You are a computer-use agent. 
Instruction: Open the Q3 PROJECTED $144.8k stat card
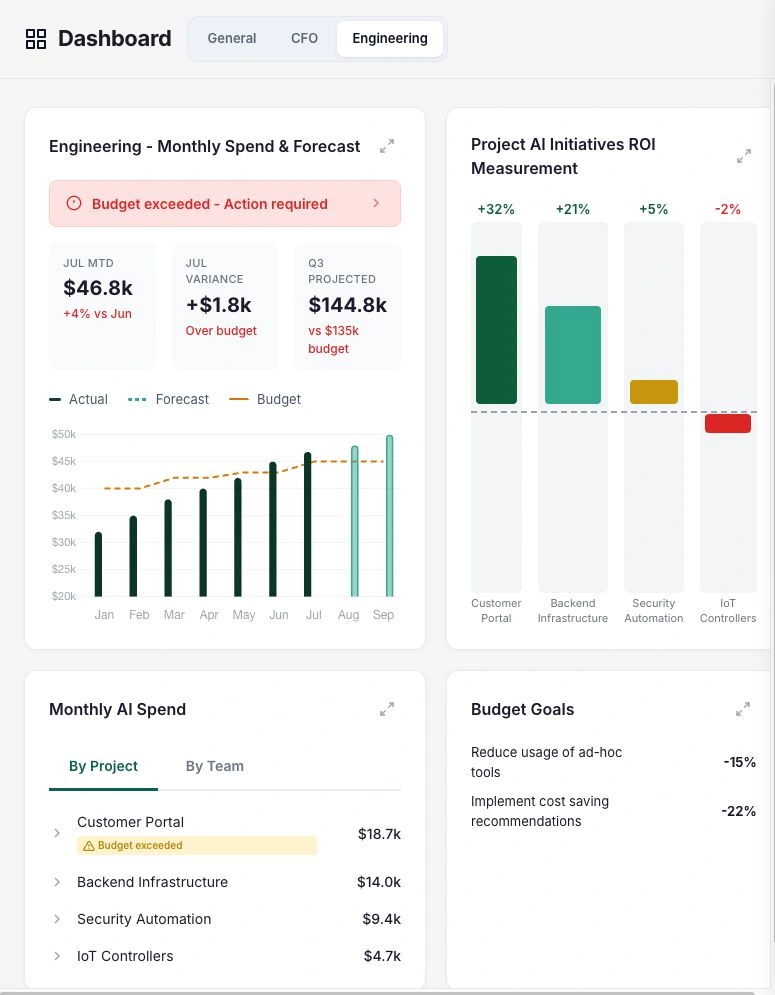click(x=347, y=306)
